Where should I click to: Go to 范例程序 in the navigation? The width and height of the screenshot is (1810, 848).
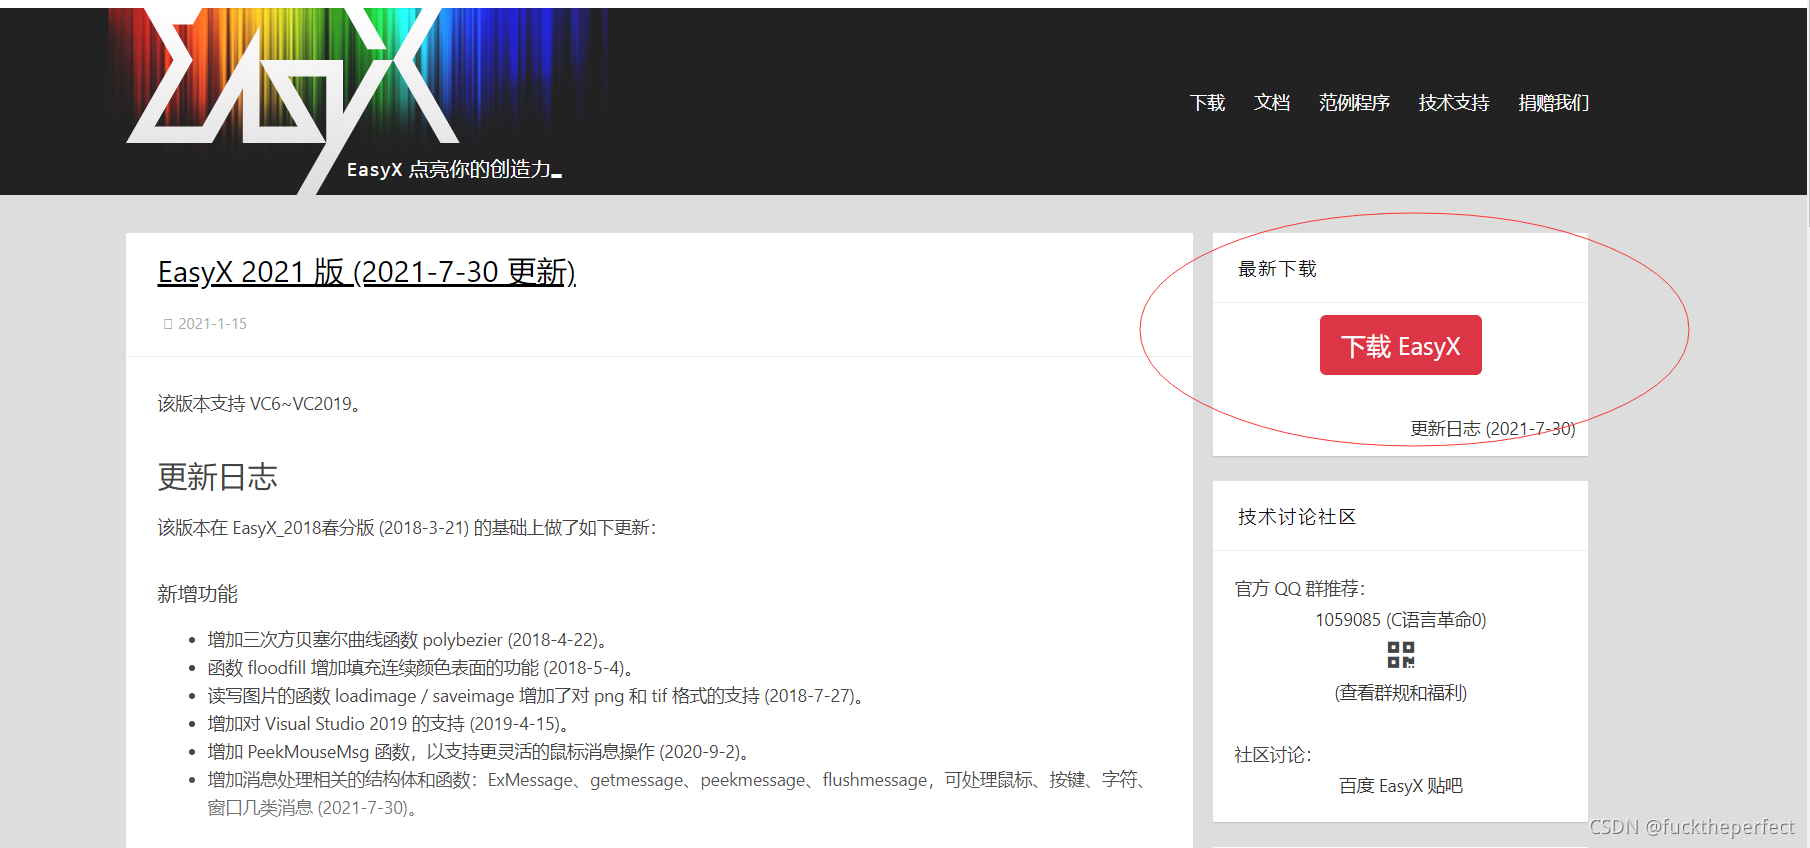pos(1354,103)
